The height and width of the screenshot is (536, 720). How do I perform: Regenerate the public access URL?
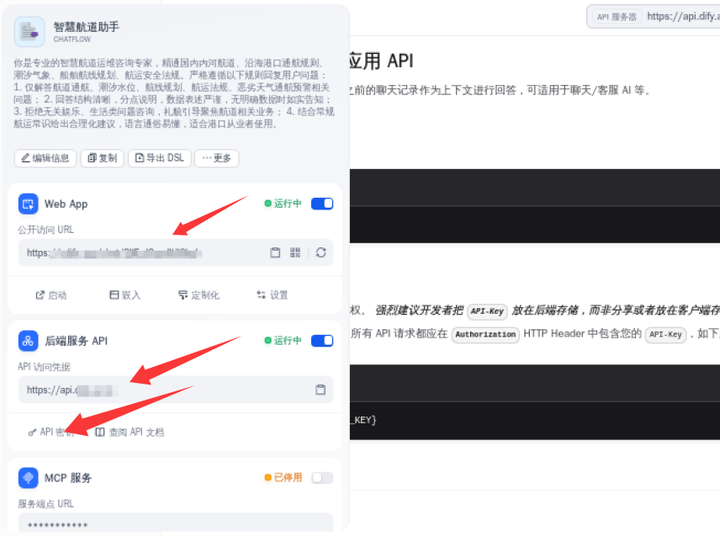coord(321,252)
